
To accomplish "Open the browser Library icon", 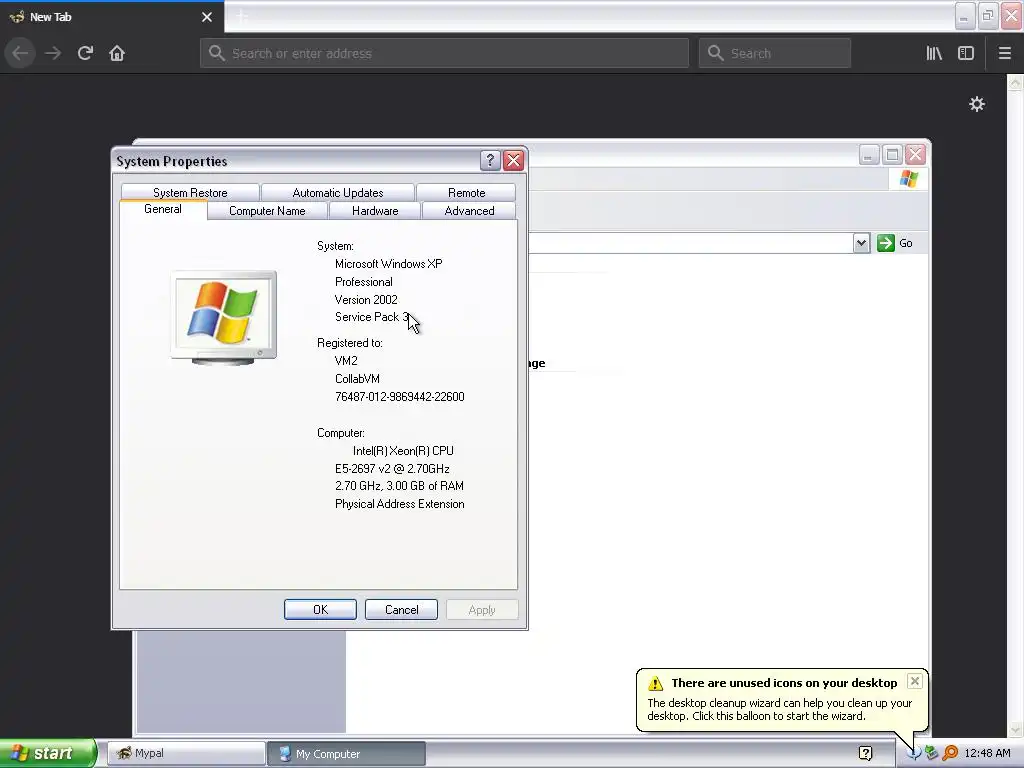I will tap(934, 54).
